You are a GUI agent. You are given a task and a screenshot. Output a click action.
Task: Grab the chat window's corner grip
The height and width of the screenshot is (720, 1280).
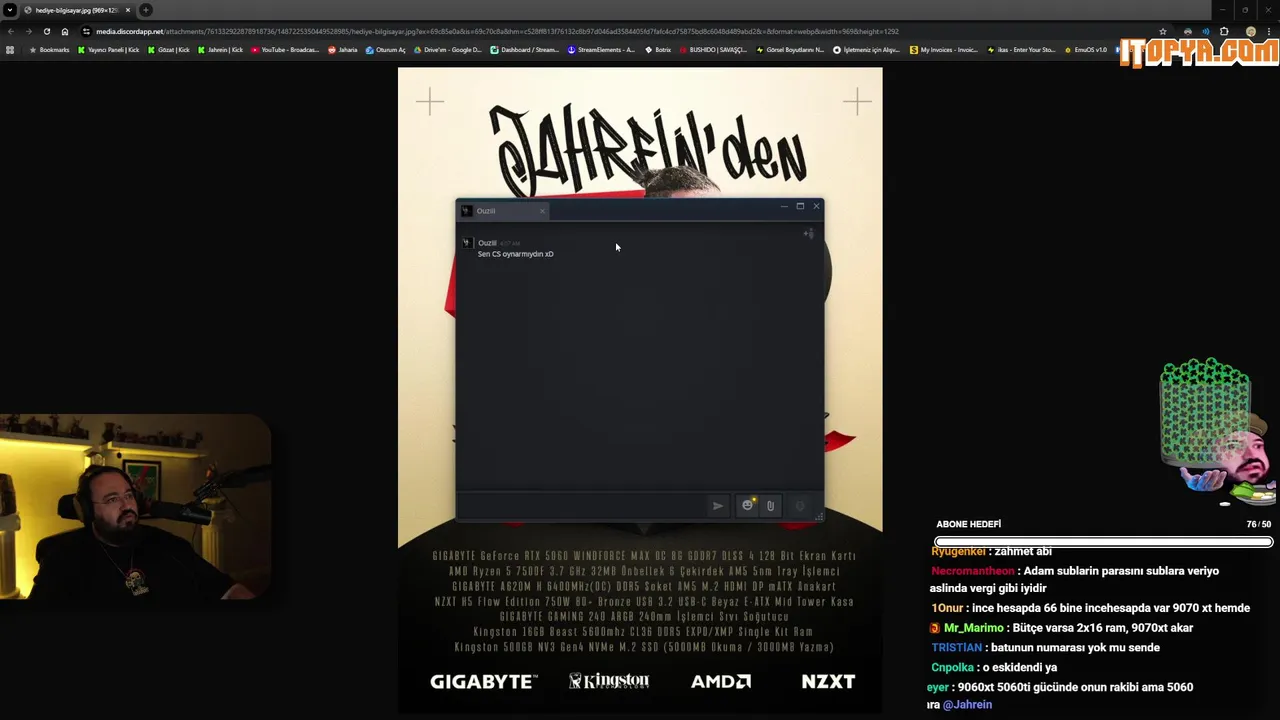tap(819, 517)
